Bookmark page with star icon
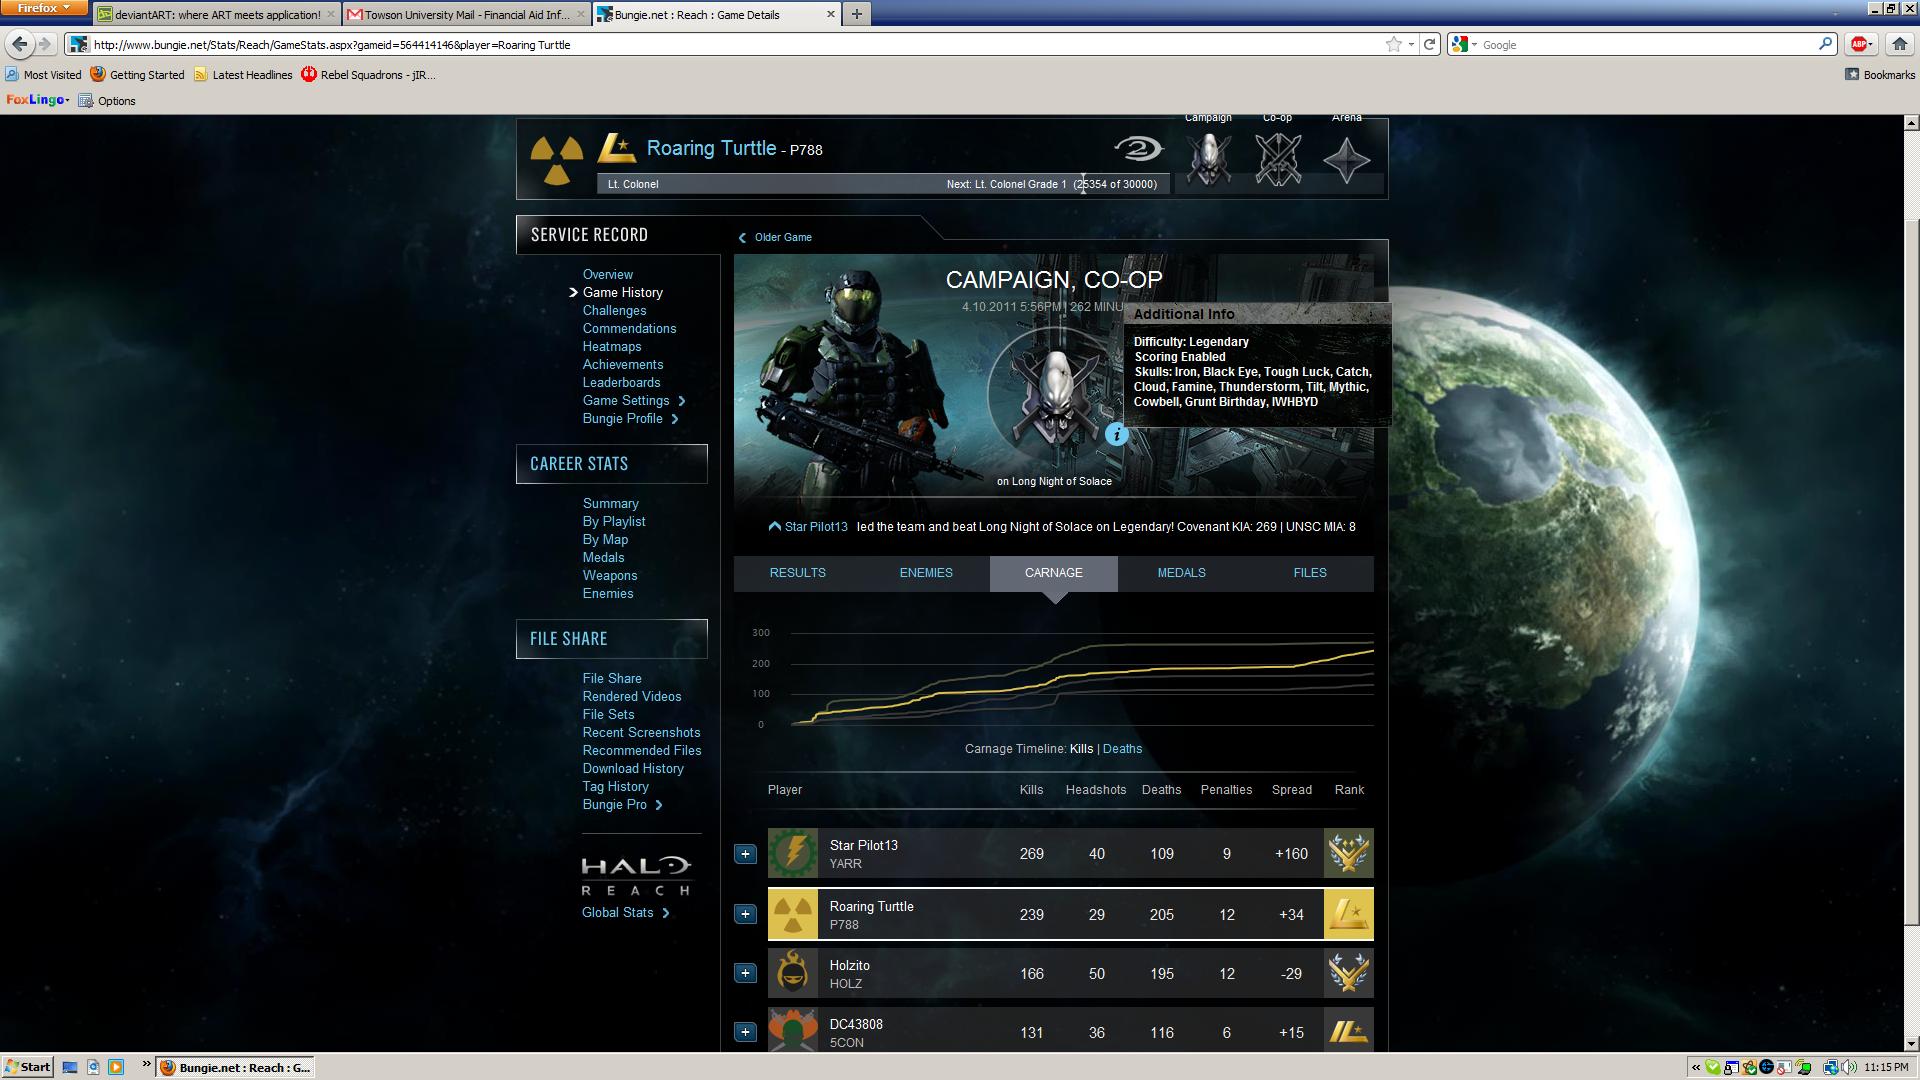The height and width of the screenshot is (1080, 1920). click(x=1393, y=44)
